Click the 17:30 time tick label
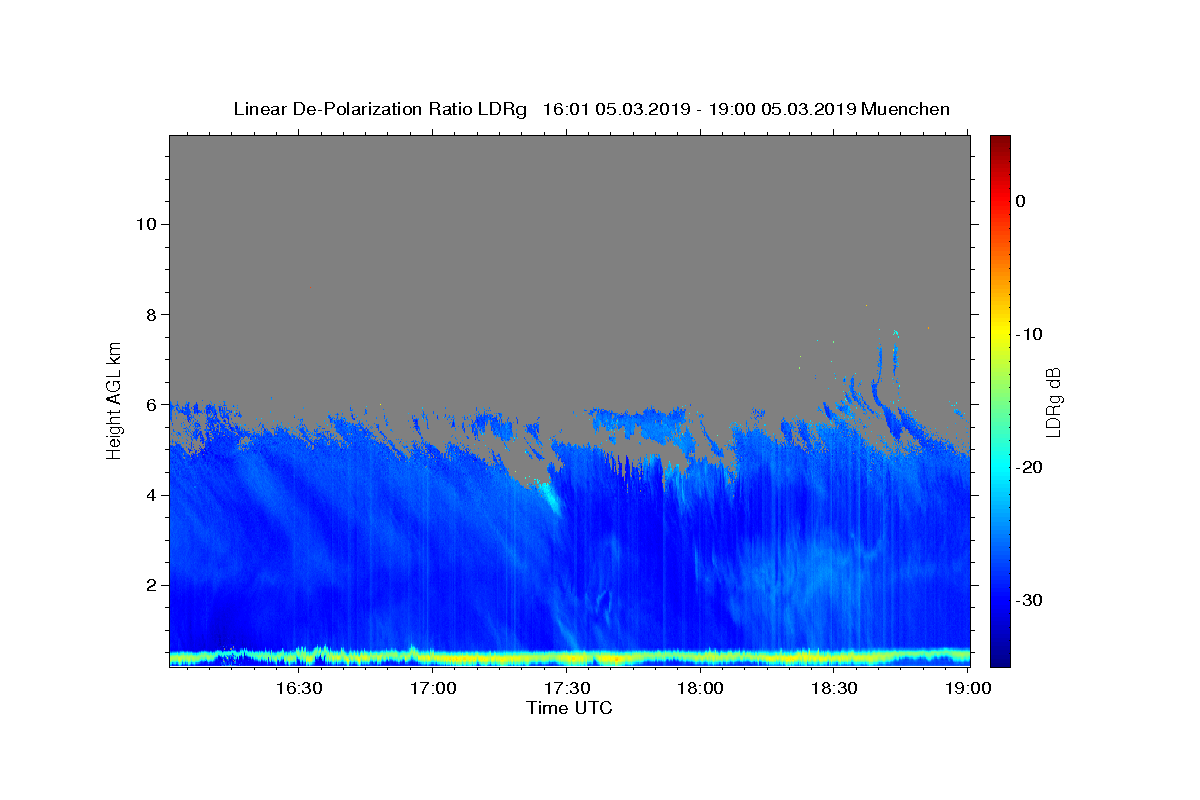This screenshot has height=800, width=1200. [x=567, y=688]
